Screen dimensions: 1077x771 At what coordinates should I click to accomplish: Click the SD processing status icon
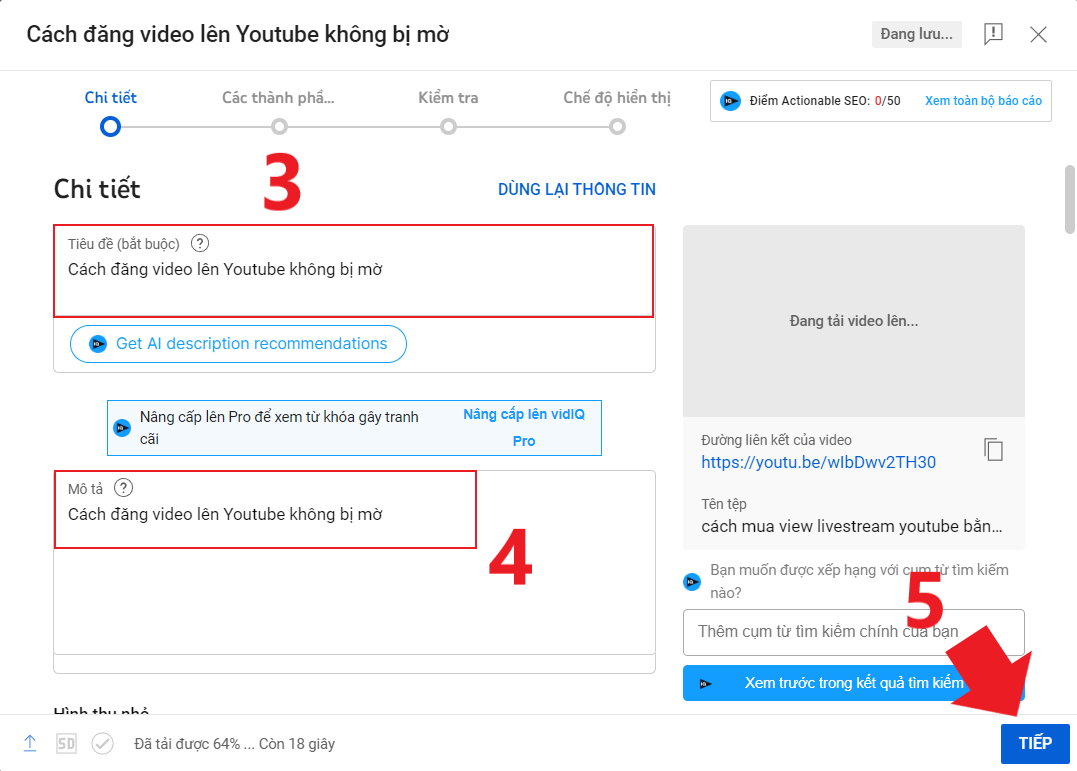(x=66, y=743)
